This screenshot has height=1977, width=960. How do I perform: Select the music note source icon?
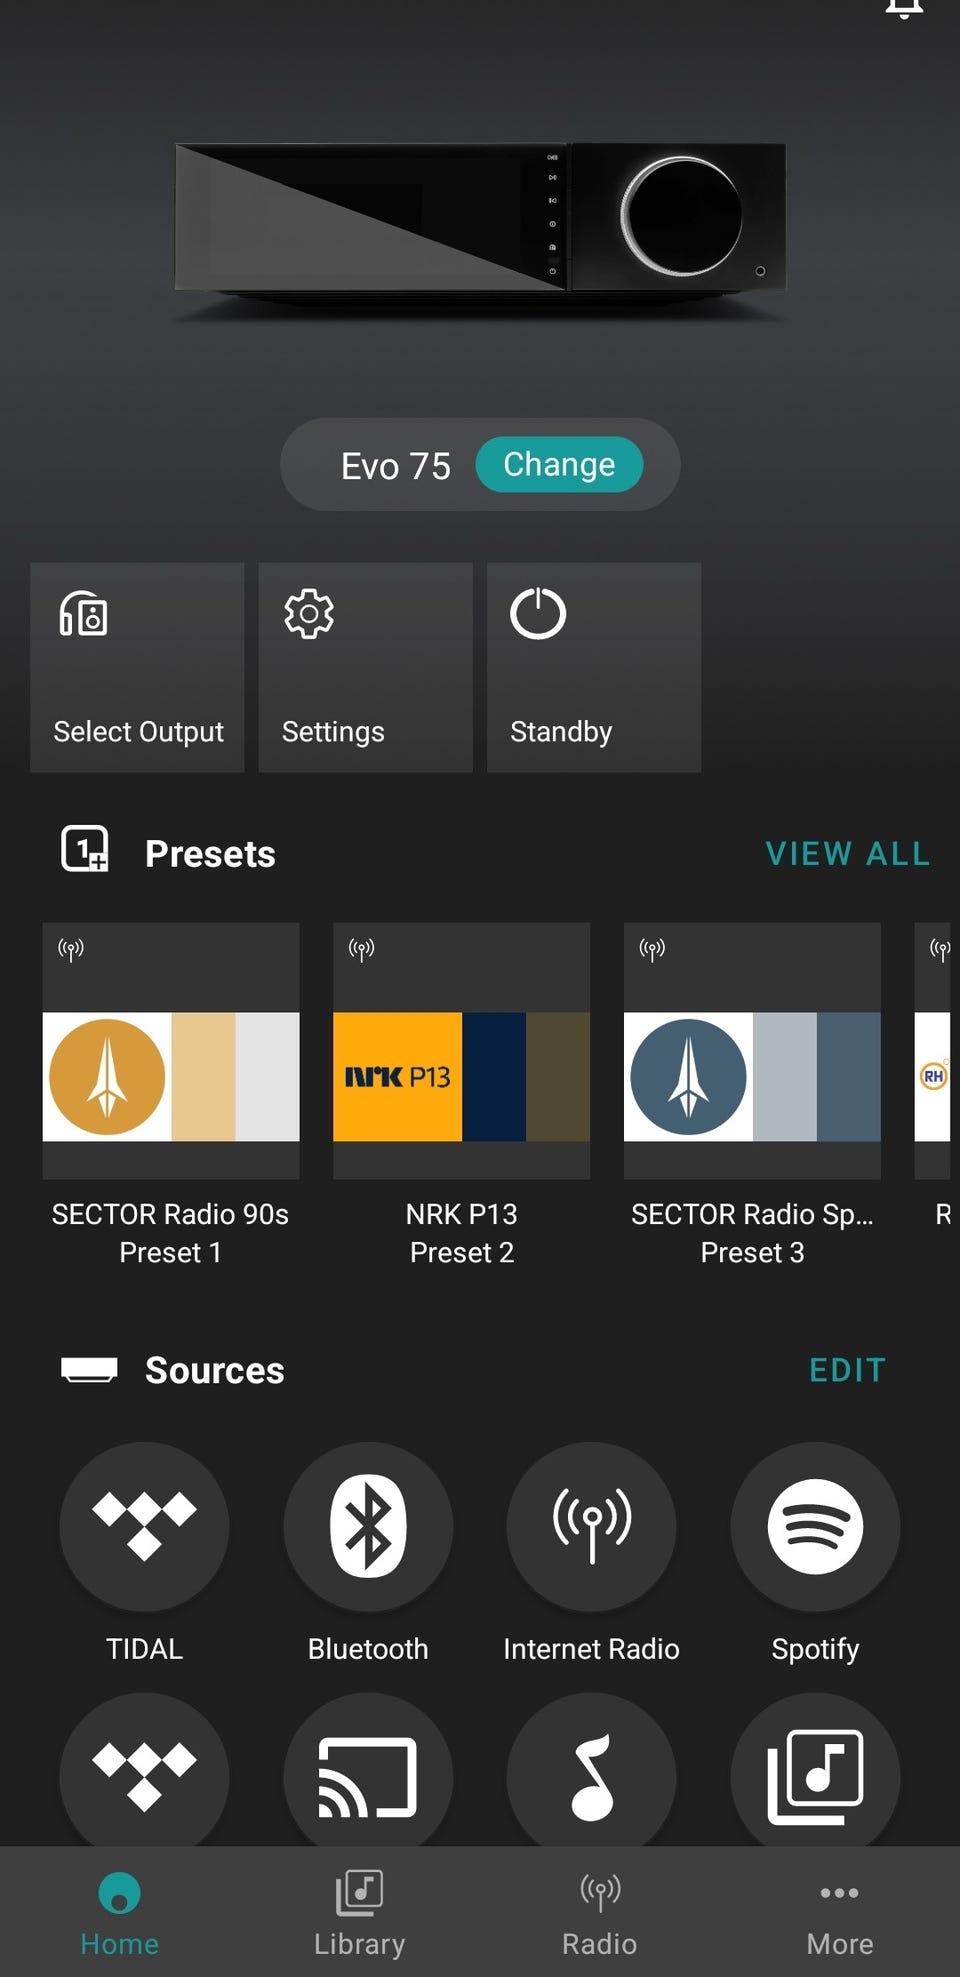[591, 1770]
